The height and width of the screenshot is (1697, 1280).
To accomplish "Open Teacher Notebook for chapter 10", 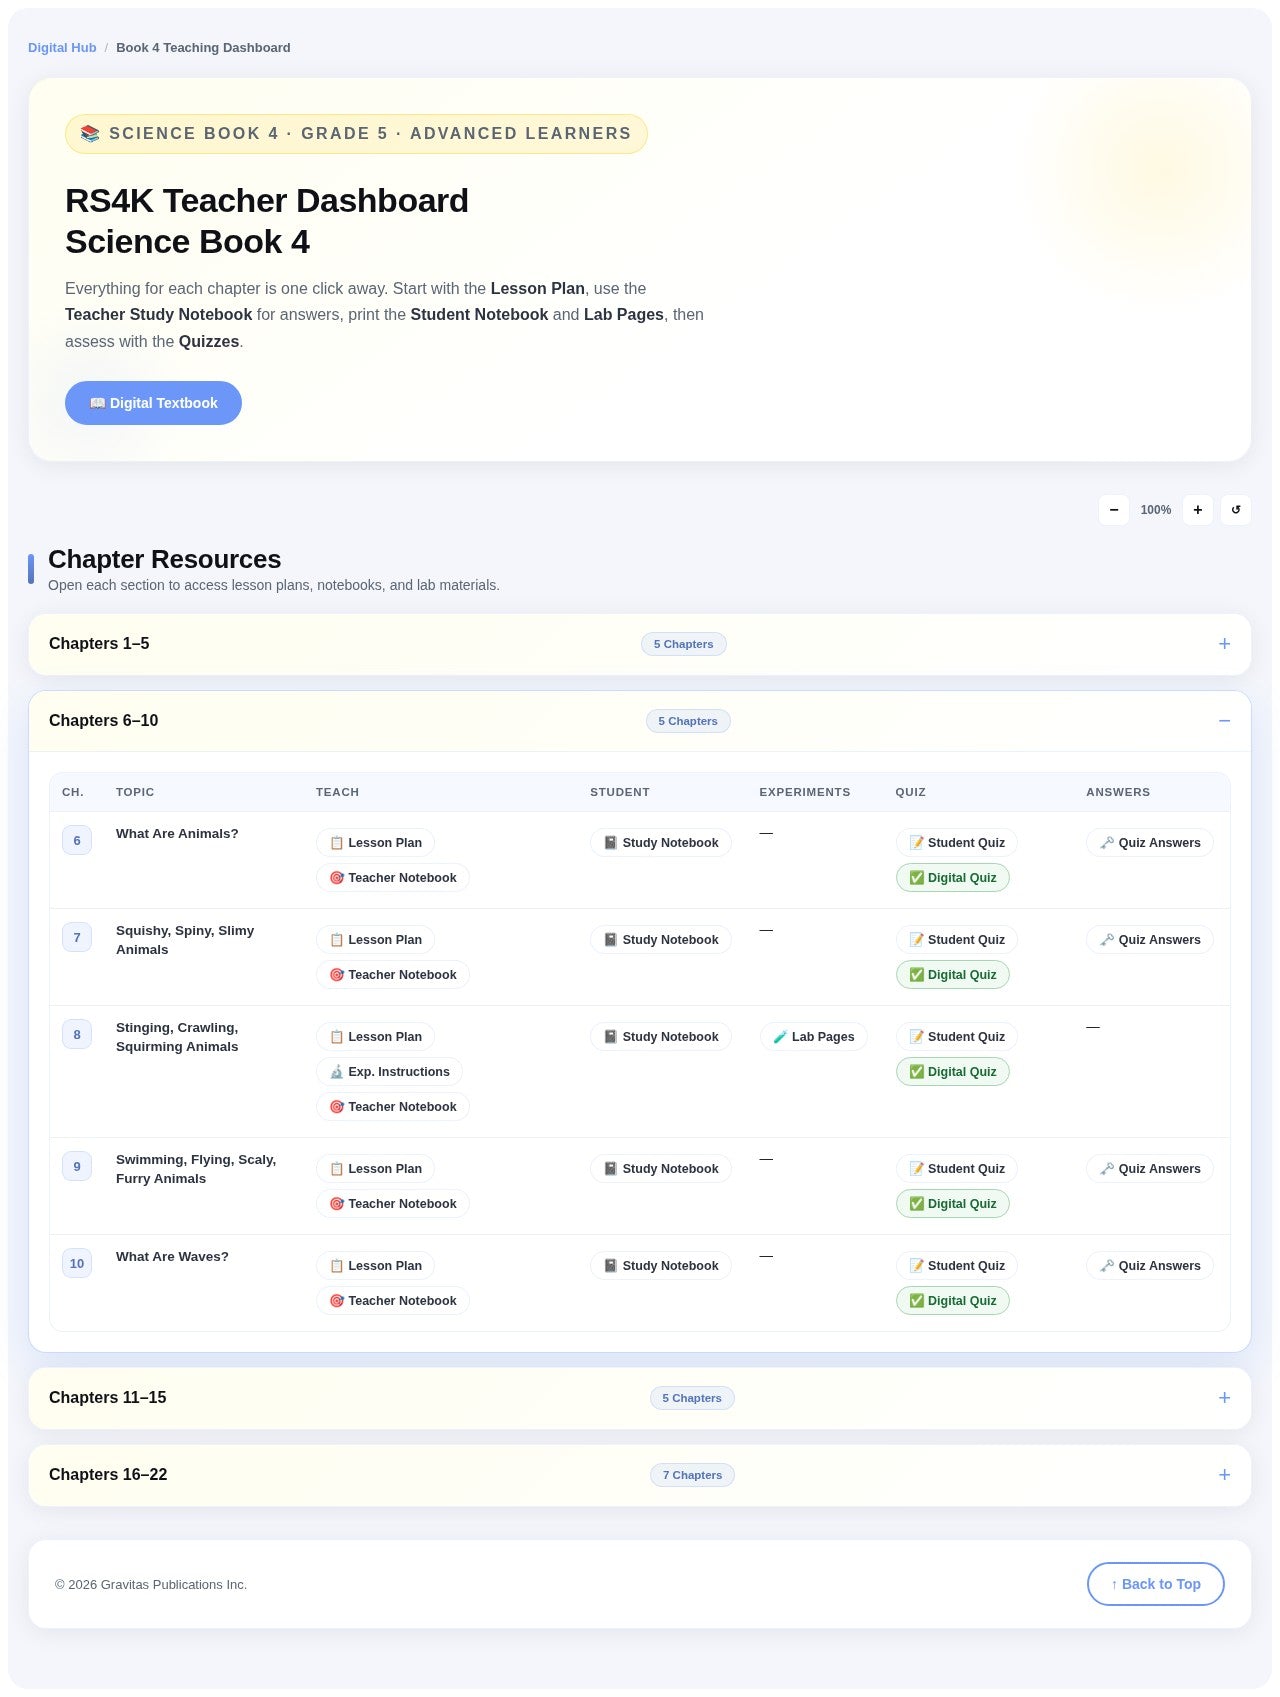I will click(x=393, y=1301).
